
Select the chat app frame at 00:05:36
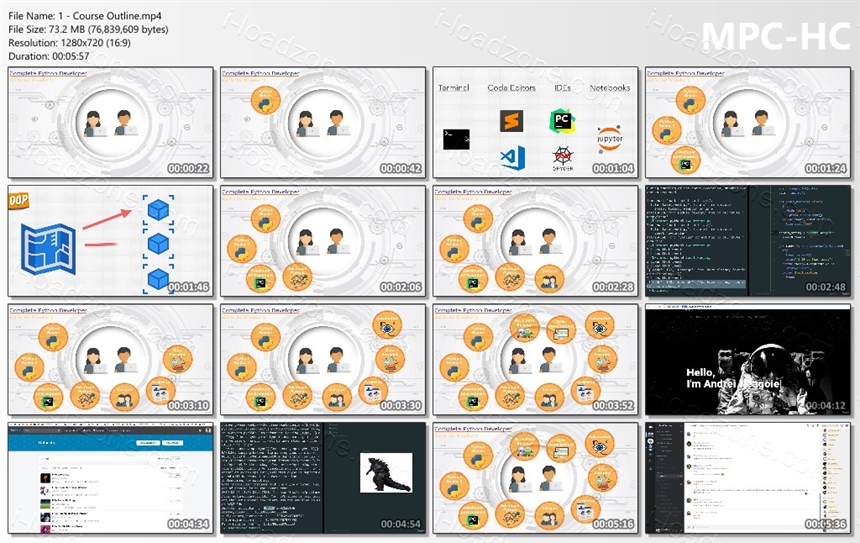(x=748, y=478)
